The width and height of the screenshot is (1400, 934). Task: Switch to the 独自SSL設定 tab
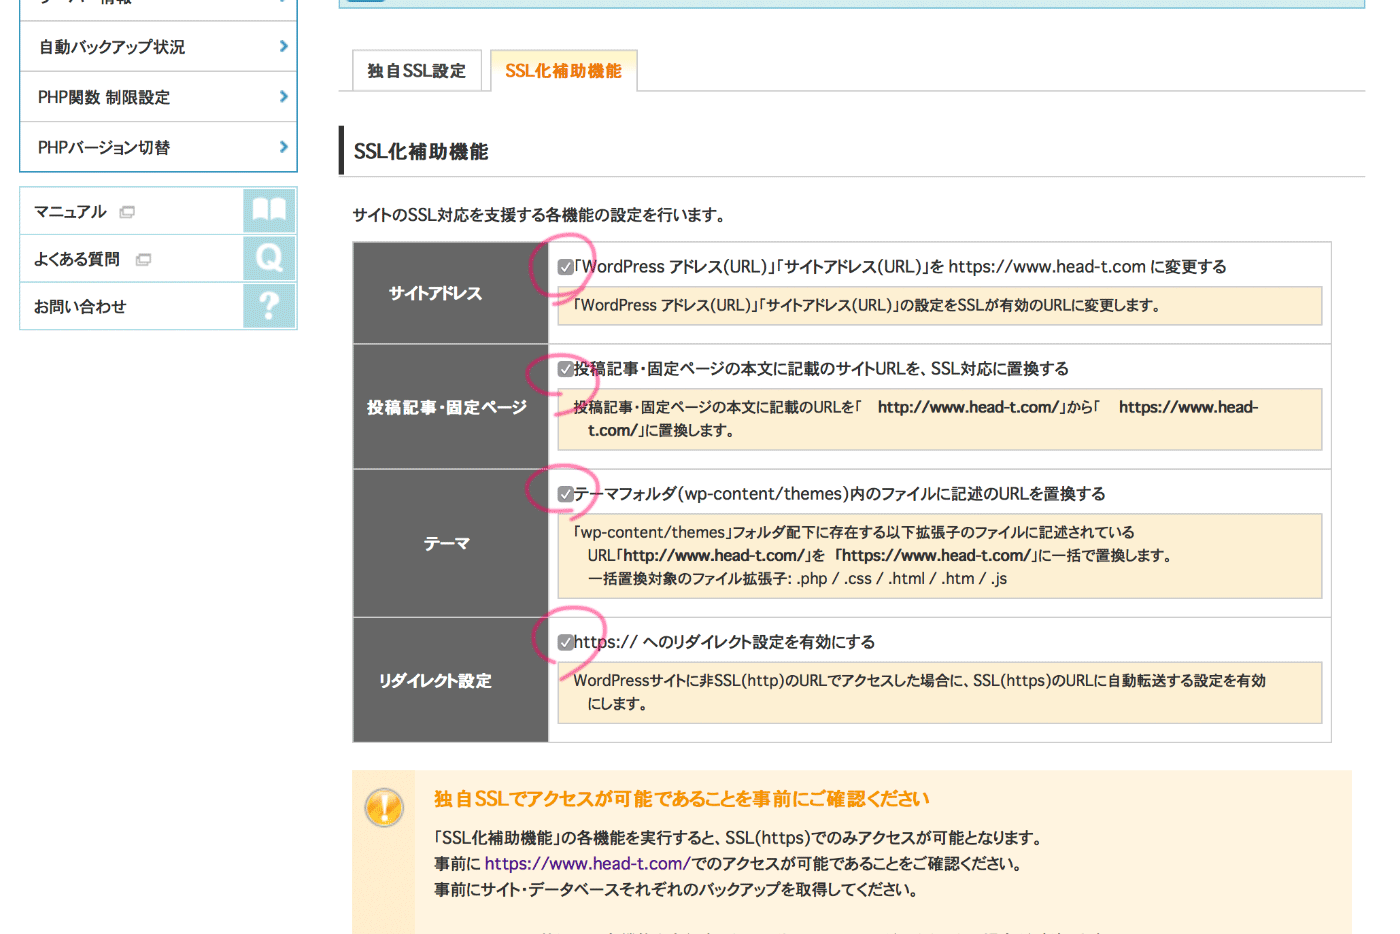[417, 71]
